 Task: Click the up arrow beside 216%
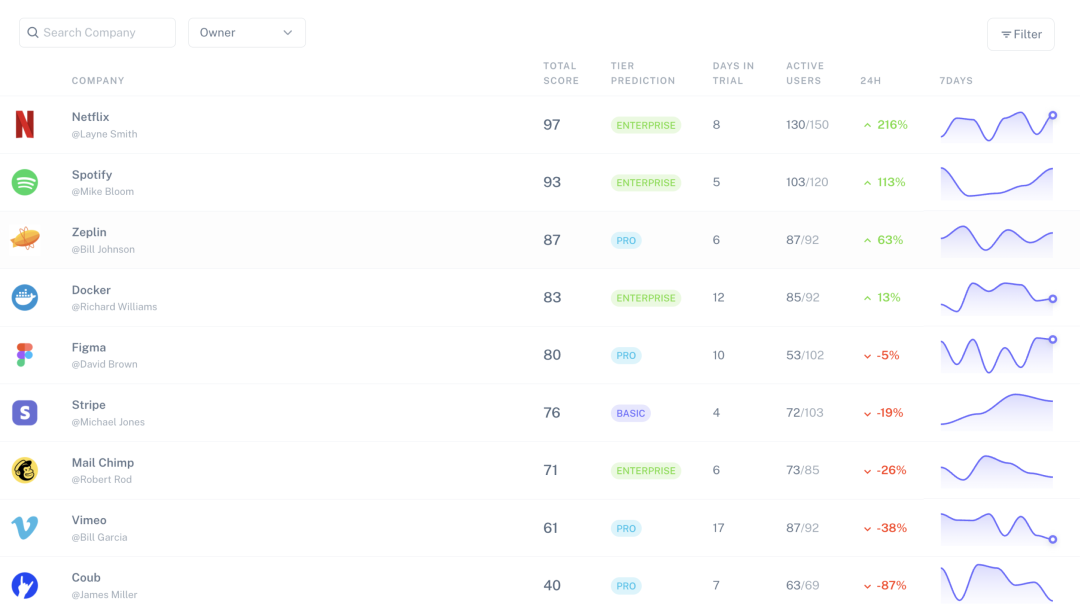pos(867,125)
